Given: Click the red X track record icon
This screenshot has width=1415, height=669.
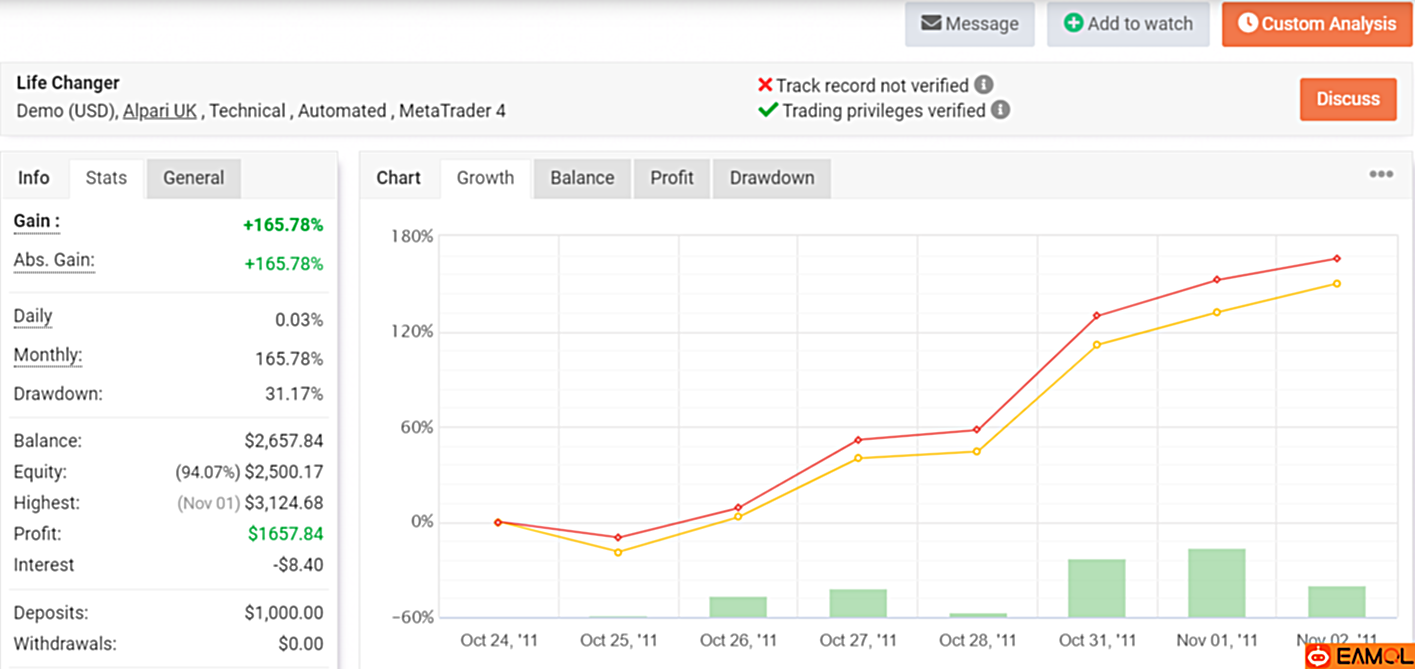Looking at the screenshot, I should click(x=765, y=85).
